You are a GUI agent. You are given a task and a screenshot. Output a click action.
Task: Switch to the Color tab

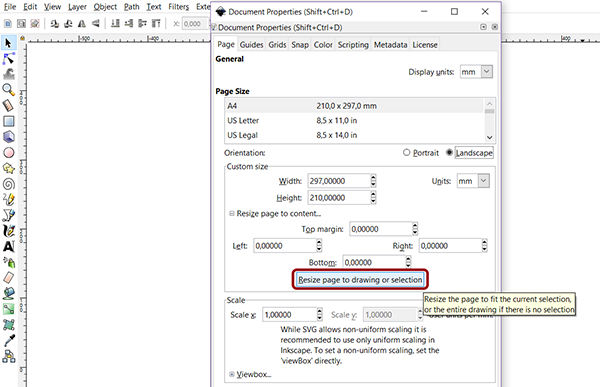point(323,45)
